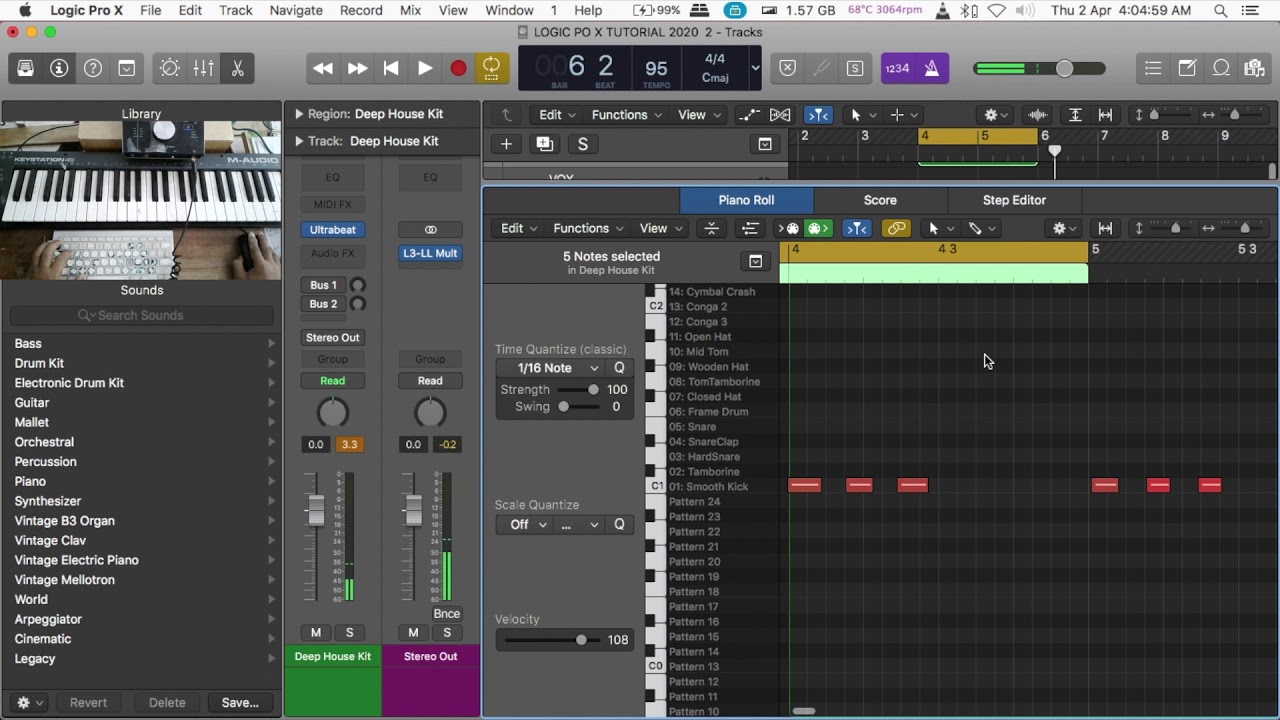The height and width of the screenshot is (720, 1280).
Task: Open the Mix menu
Action: point(410,10)
